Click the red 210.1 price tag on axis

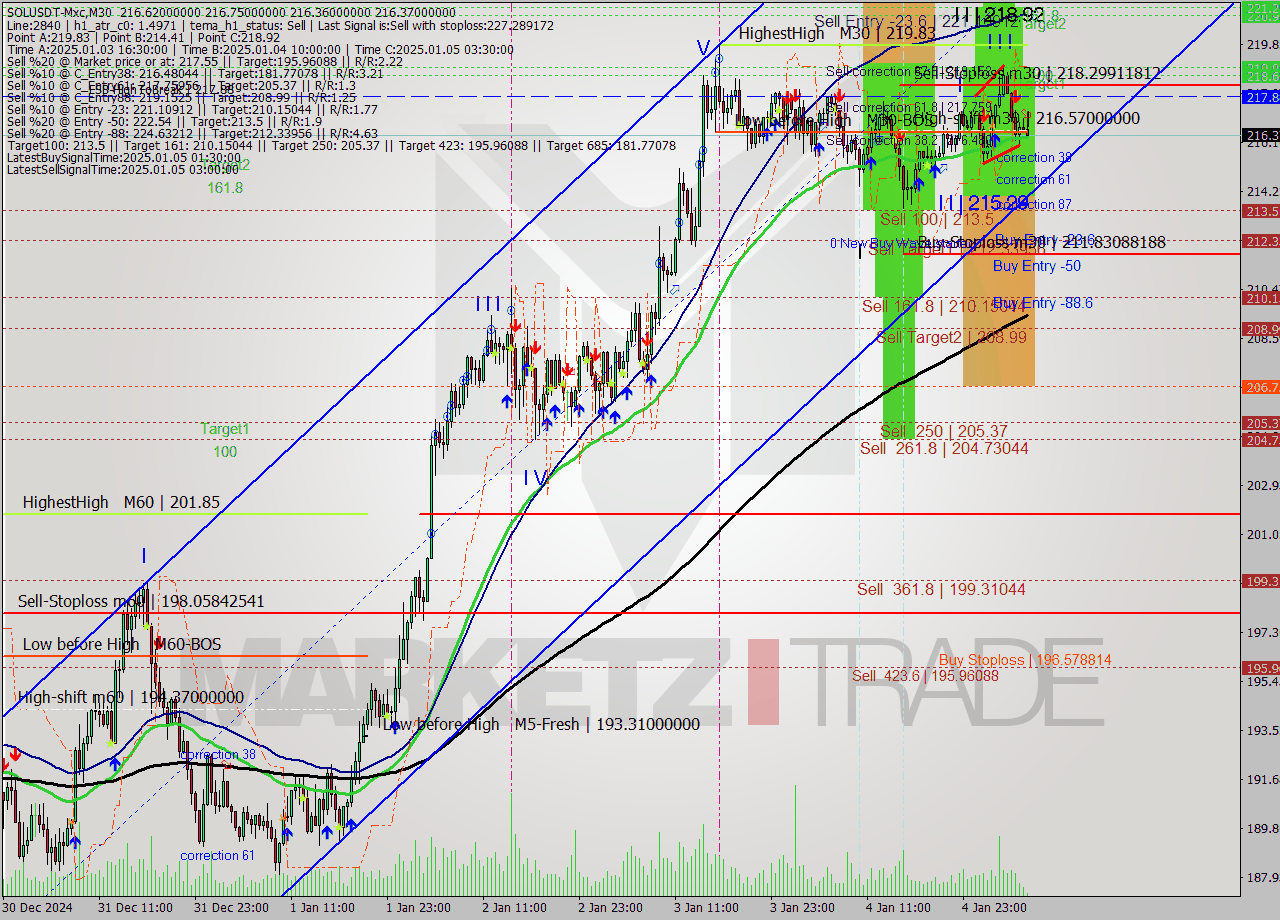(x=1260, y=298)
